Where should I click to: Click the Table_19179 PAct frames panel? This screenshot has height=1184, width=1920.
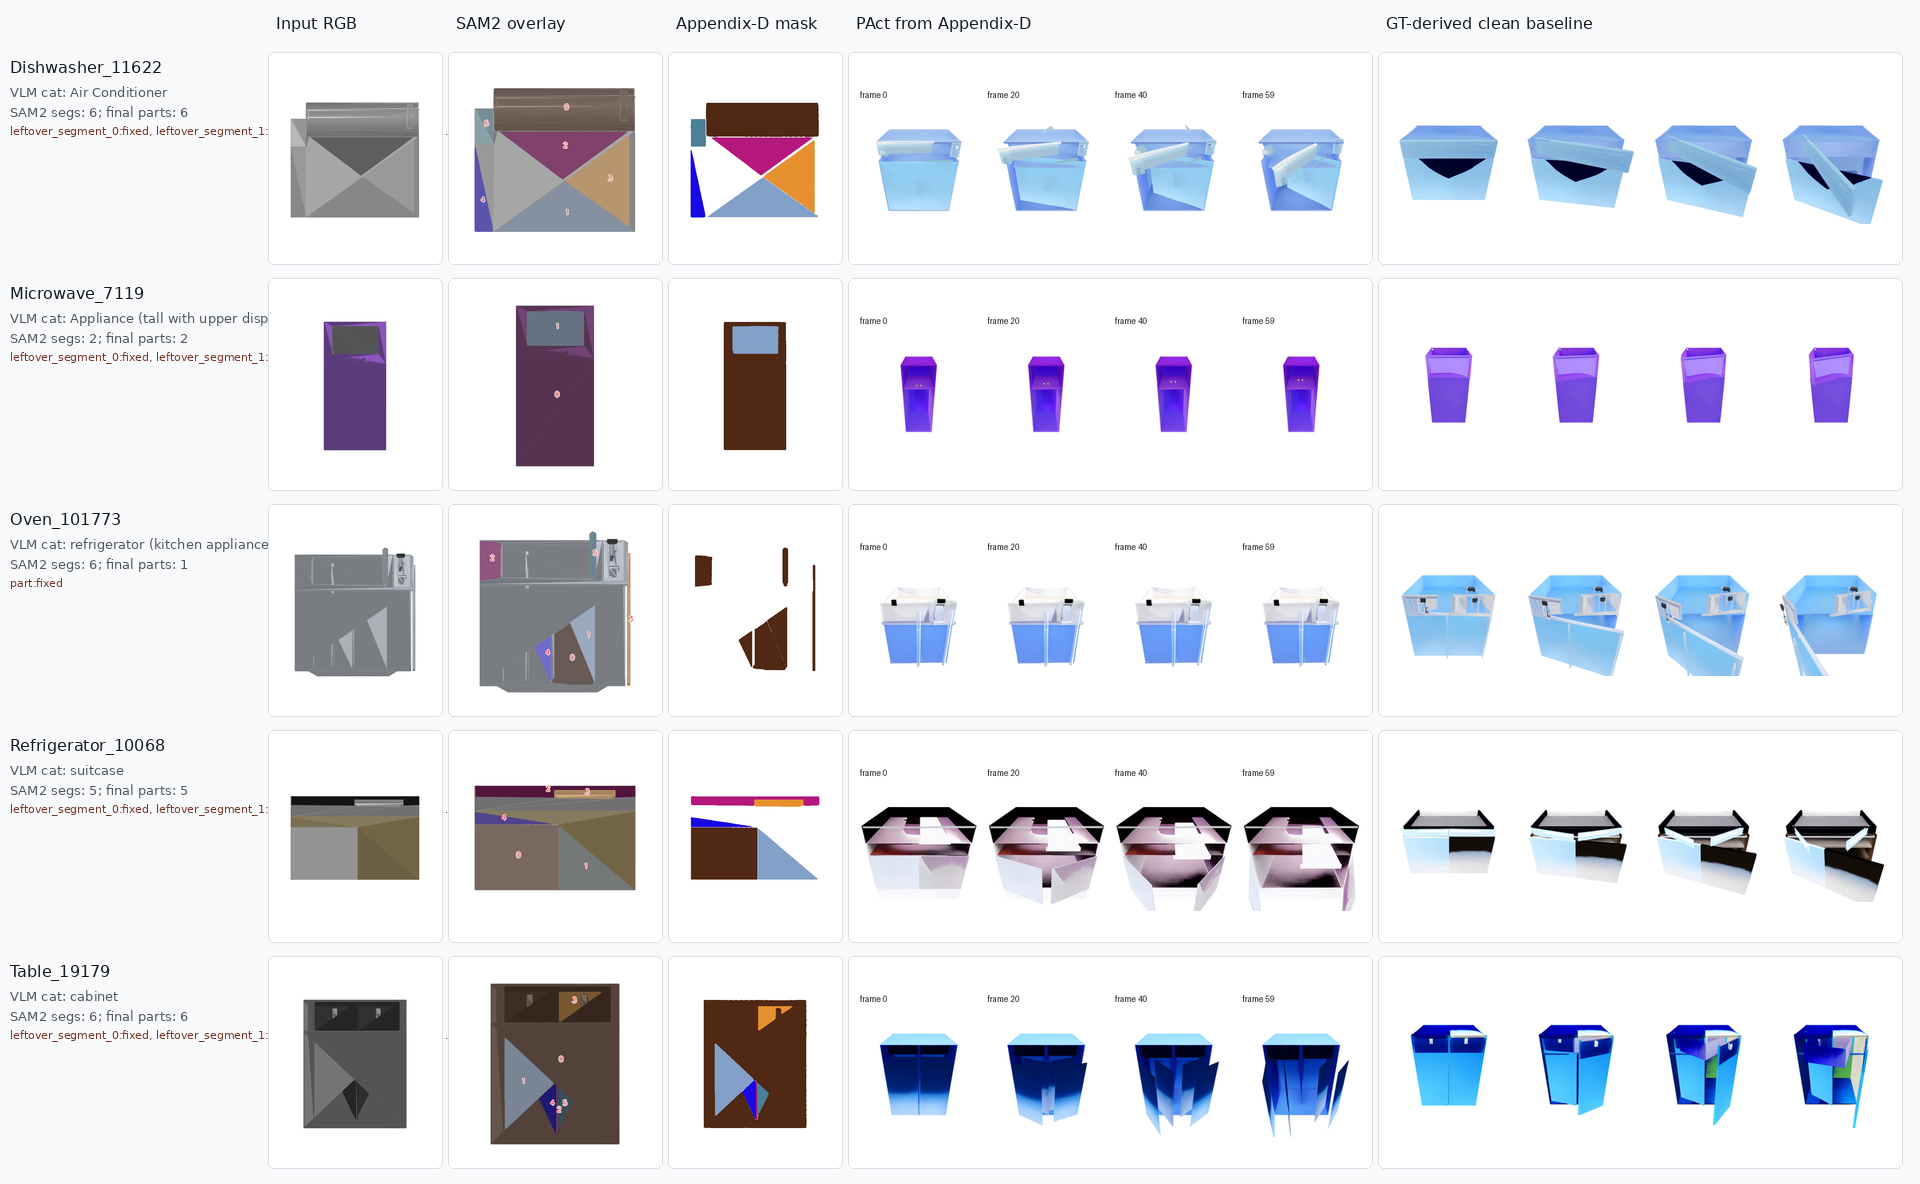1110,1063
